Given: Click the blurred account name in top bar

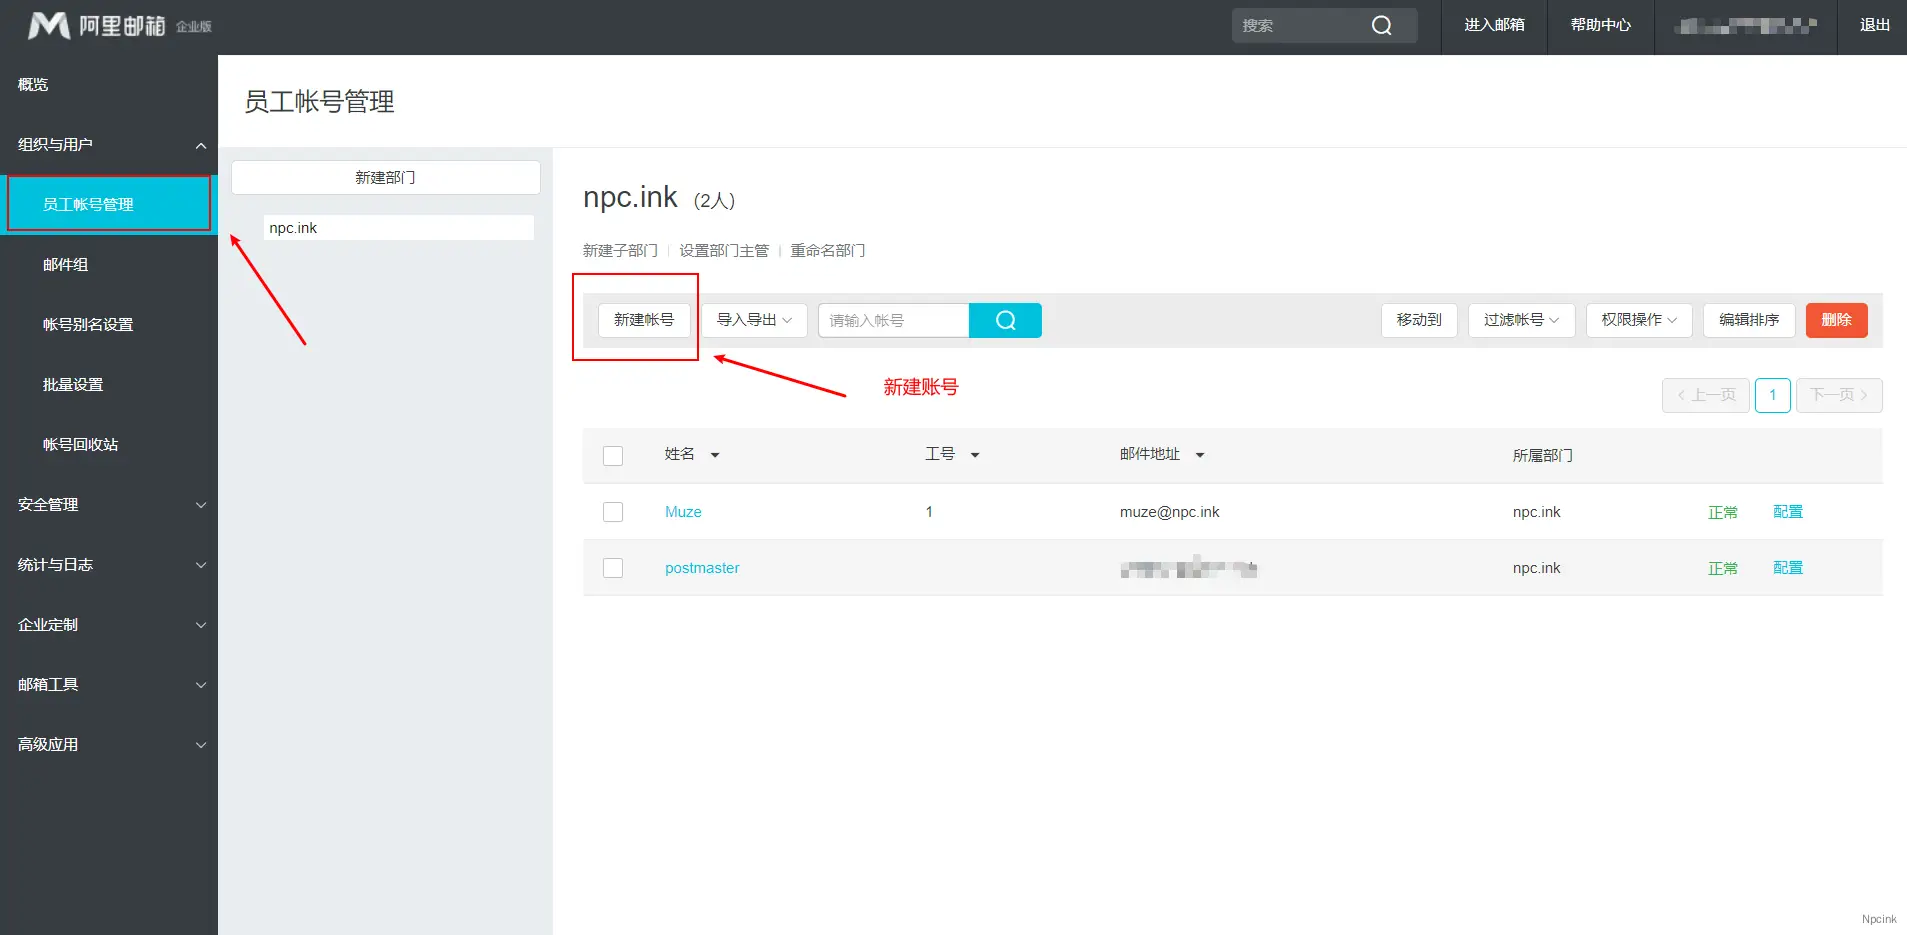Looking at the screenshot, I should coord(1746,26).
